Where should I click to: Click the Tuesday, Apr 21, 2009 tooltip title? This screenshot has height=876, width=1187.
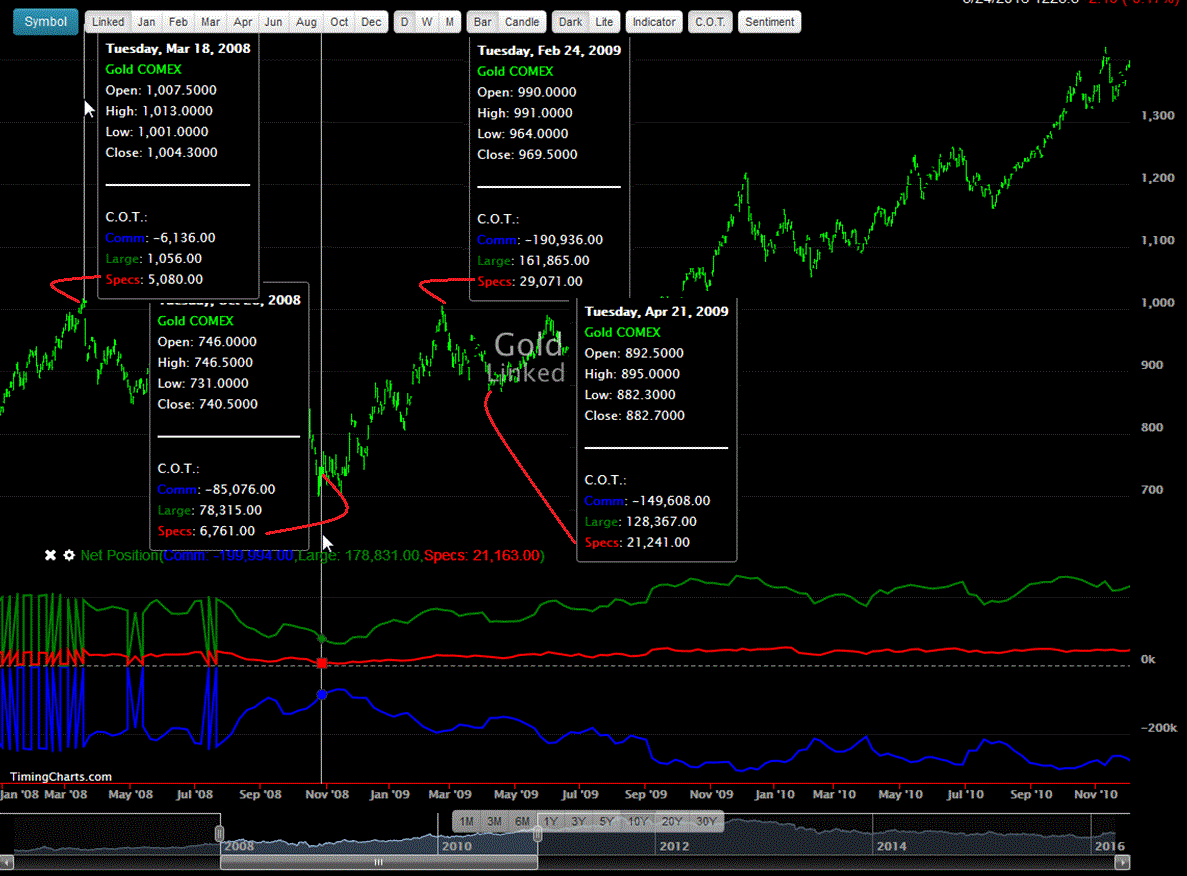click(x=656, y=312)
